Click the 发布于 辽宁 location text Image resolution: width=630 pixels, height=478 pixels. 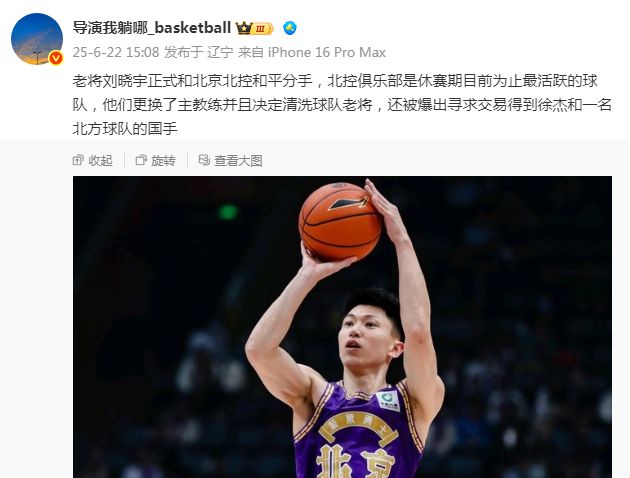tap(198, 52)
